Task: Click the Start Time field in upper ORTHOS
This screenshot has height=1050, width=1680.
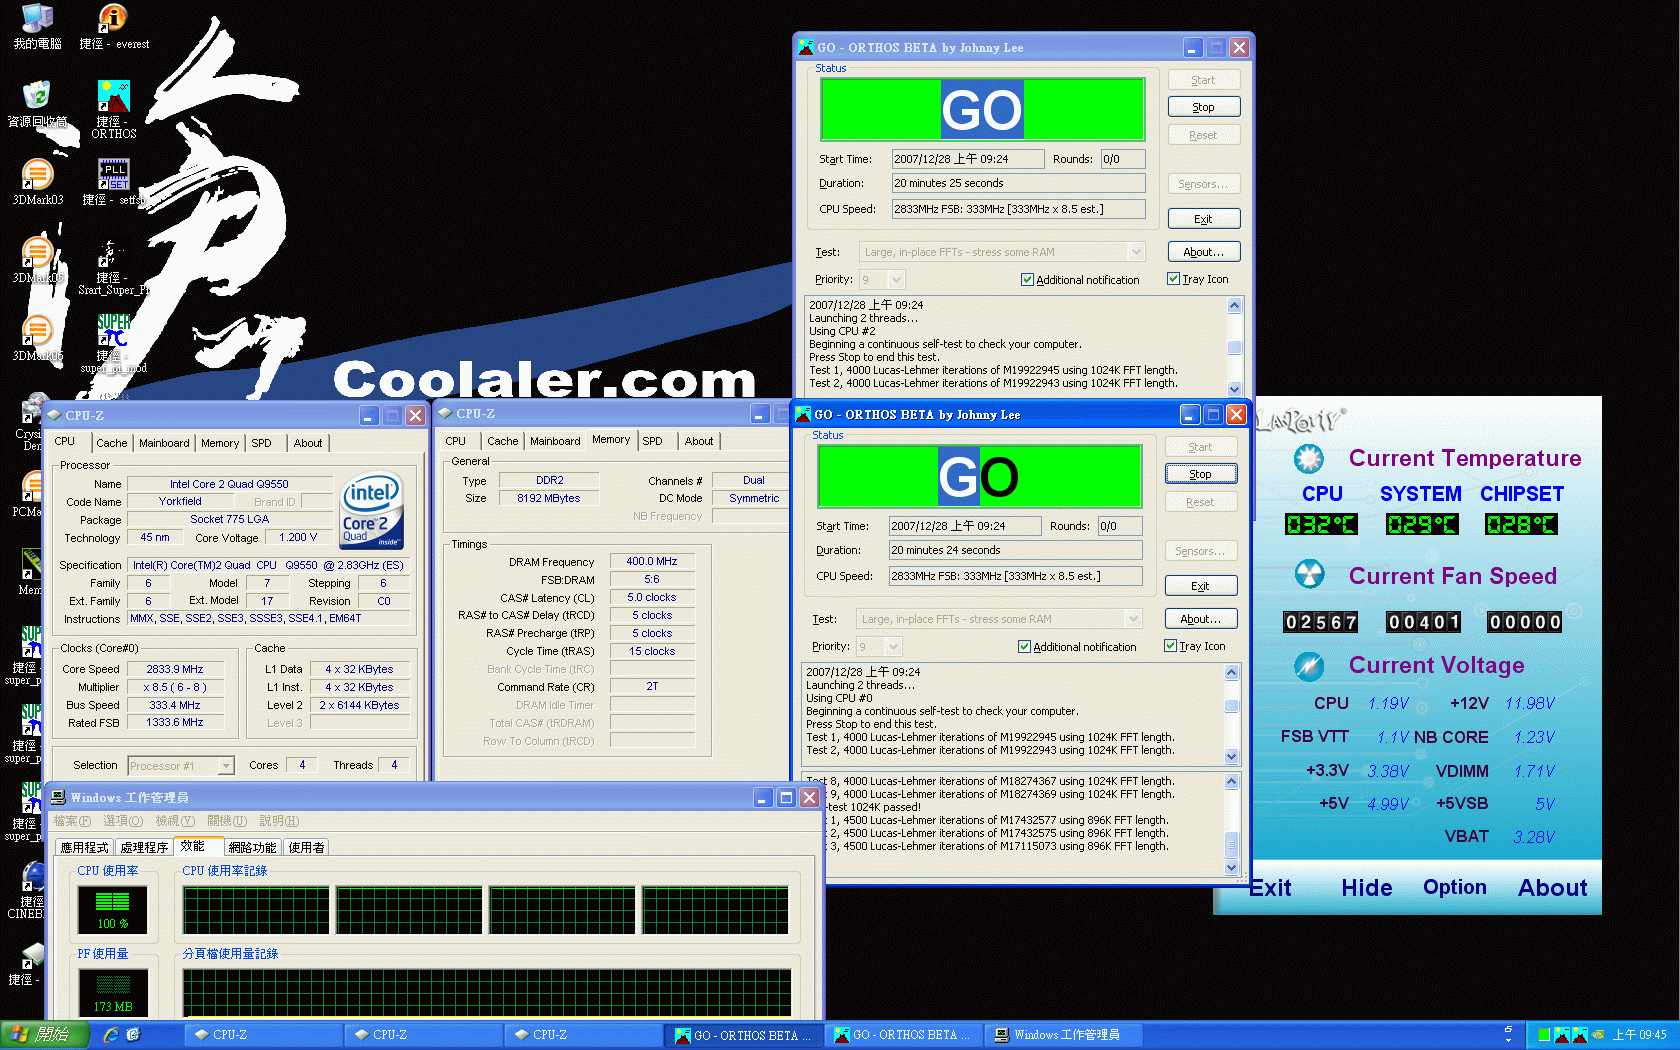Action: [968, 159]
